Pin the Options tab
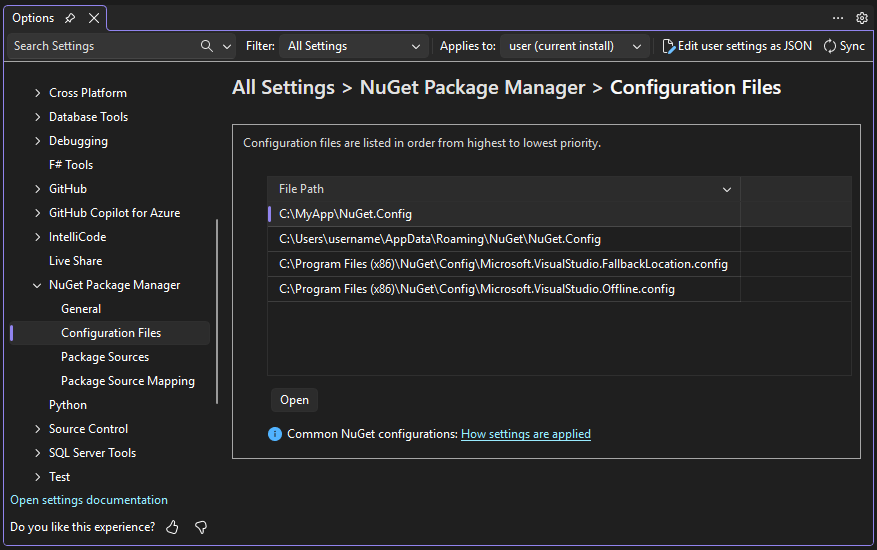This screenshot has height=550, width=877. 70,18
